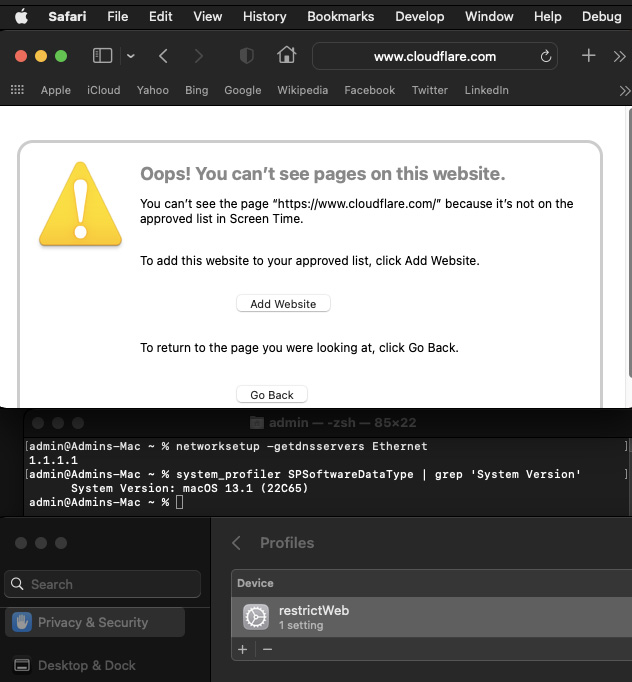Click the Search field in System Settings
The height and width of the screenshot is (682, 632).
(x=103, y=584)
